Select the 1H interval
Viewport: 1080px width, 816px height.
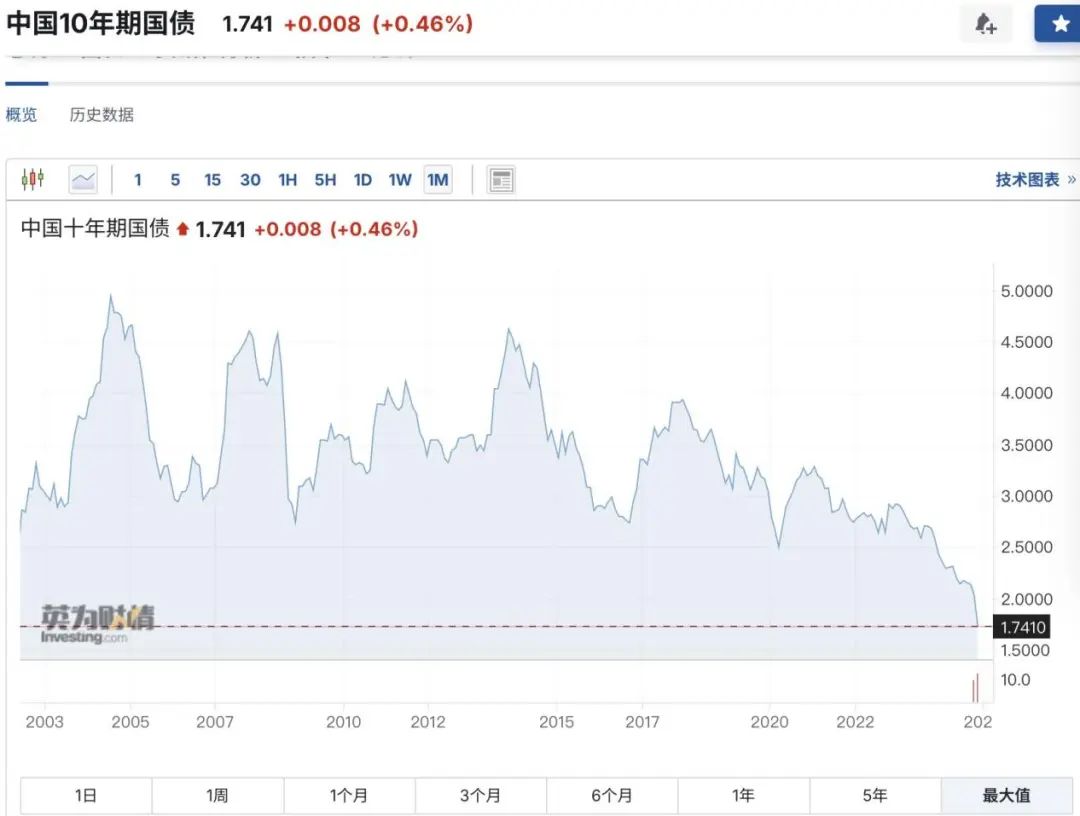click(x=287, y=180)
